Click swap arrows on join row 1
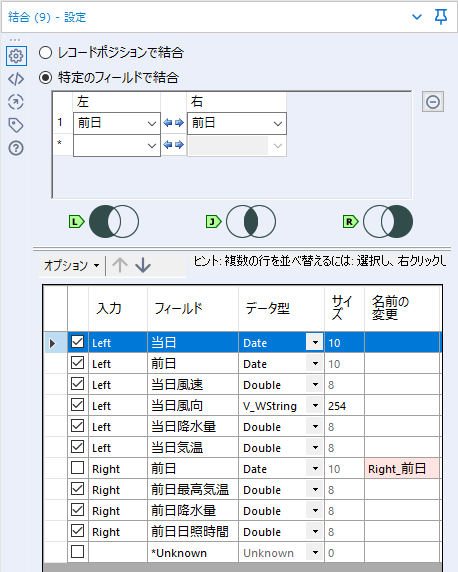 pos(173,123)
